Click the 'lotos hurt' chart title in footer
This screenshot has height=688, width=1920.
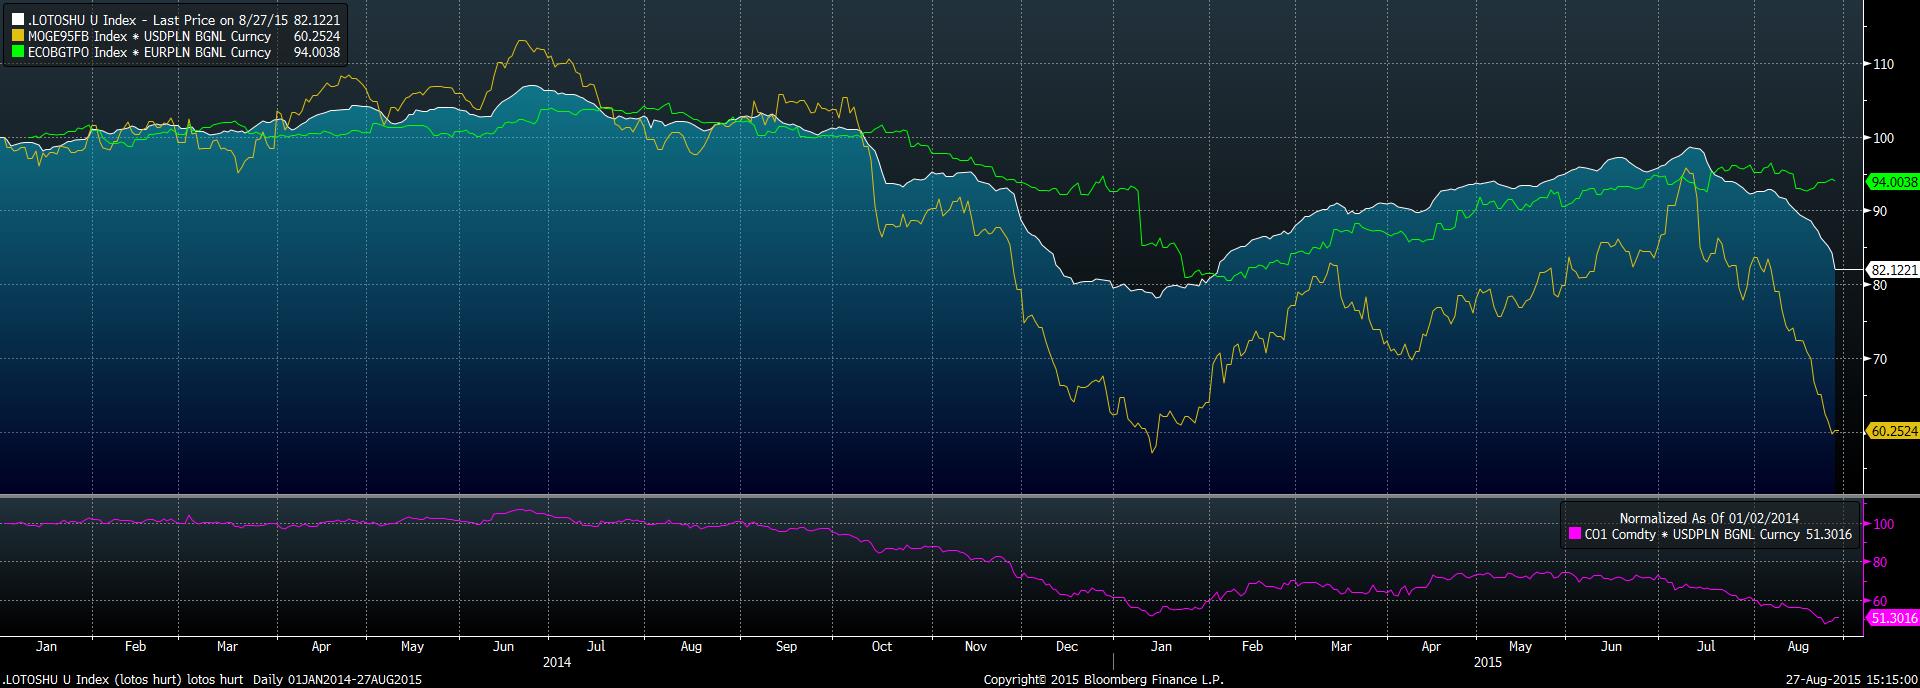[x=215, y=680]
